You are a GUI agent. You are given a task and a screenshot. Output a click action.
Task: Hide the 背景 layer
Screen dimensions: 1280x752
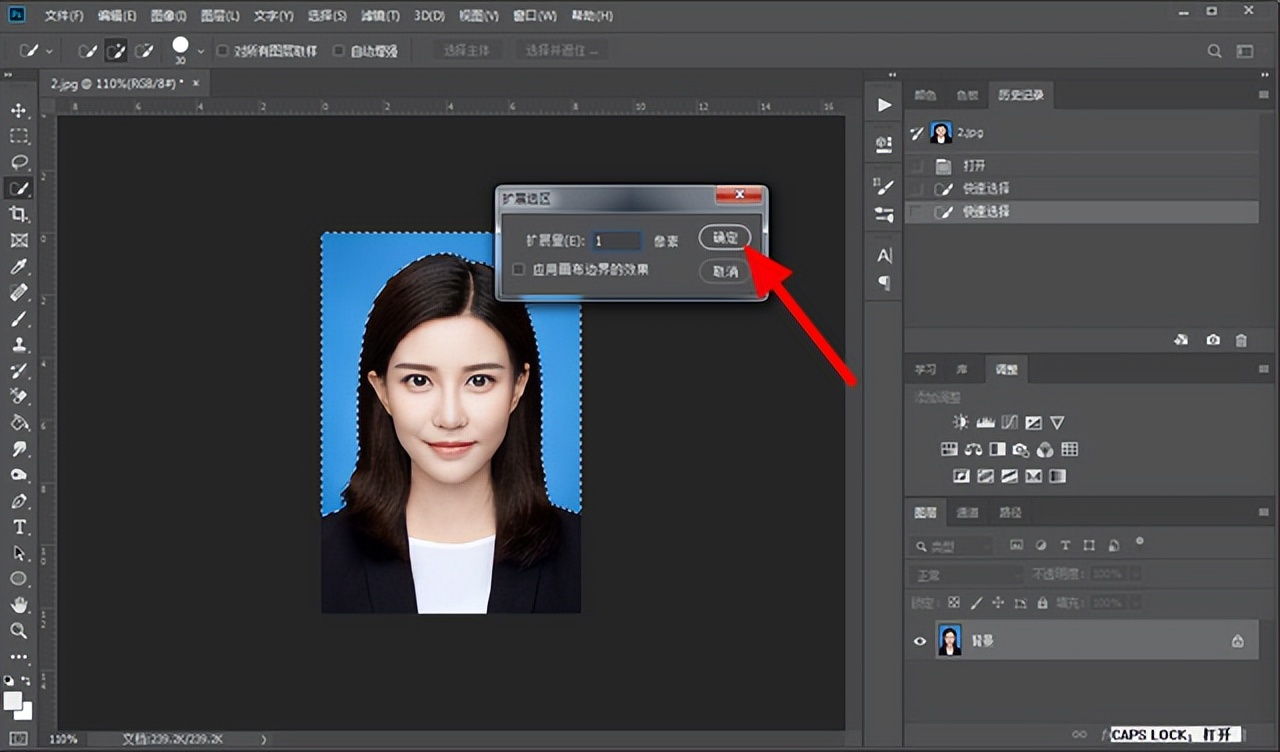tap(919, 640)
